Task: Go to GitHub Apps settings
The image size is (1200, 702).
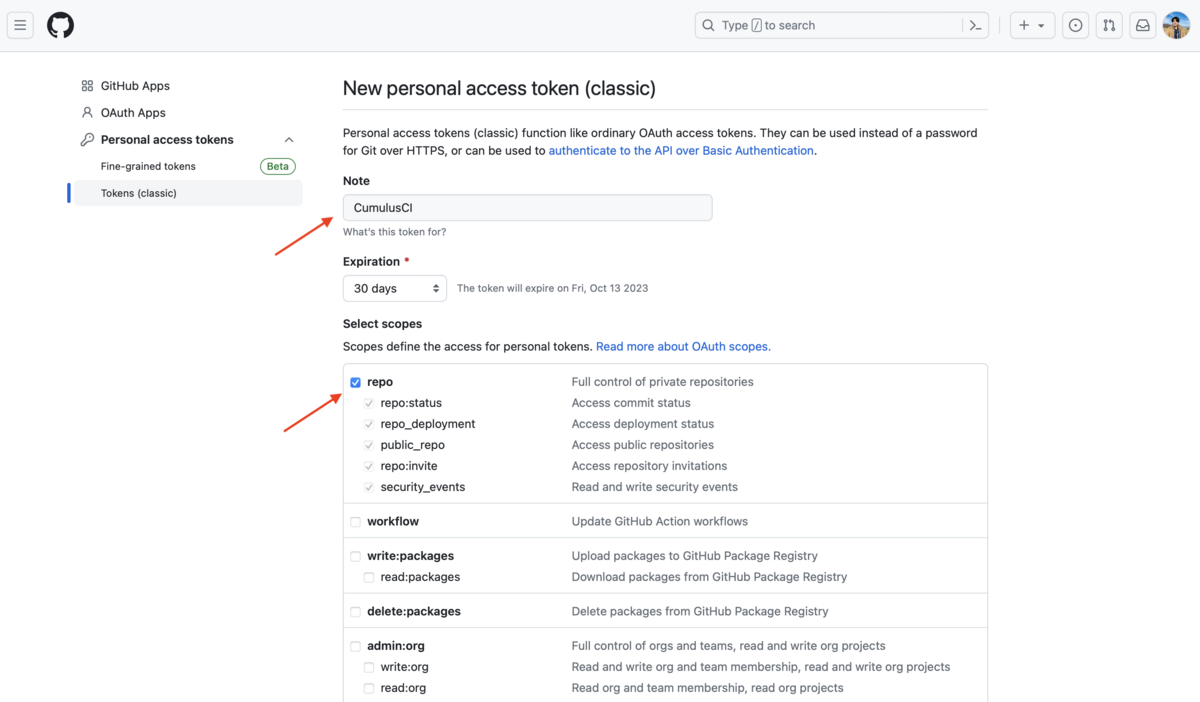Action: 135,86
